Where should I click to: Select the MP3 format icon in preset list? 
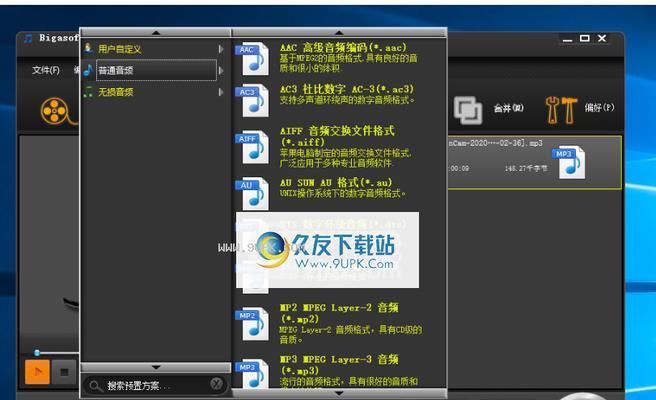[x=252, y=374]
